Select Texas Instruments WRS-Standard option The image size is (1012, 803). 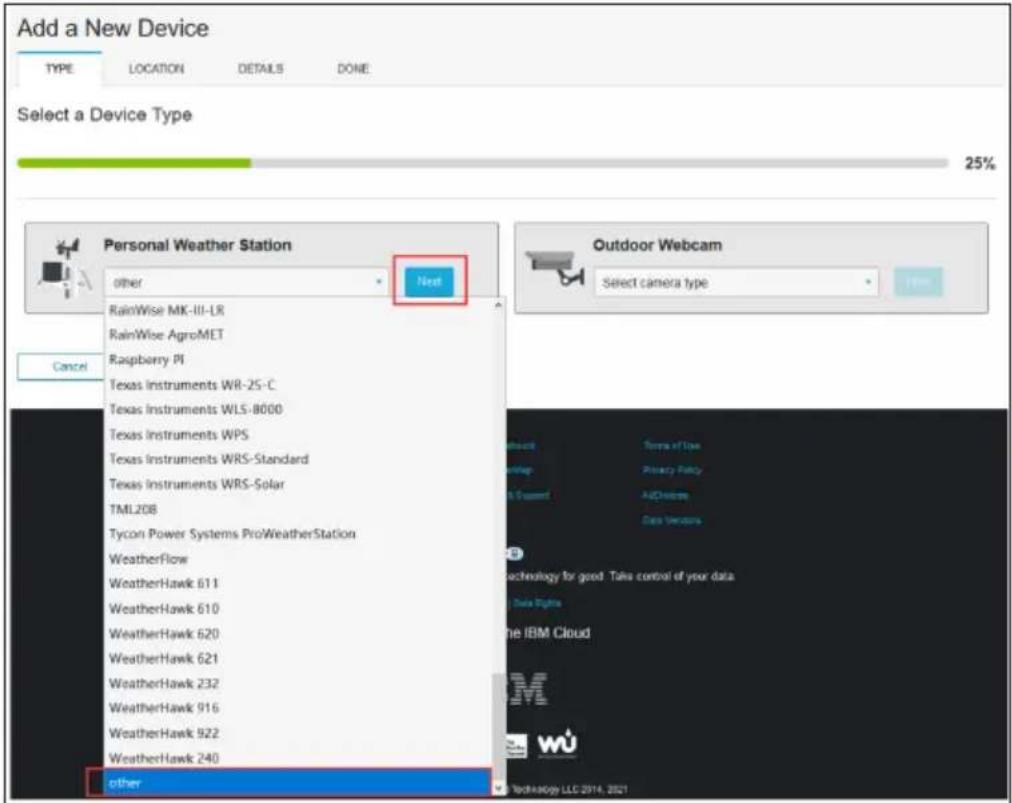point(299,459)
